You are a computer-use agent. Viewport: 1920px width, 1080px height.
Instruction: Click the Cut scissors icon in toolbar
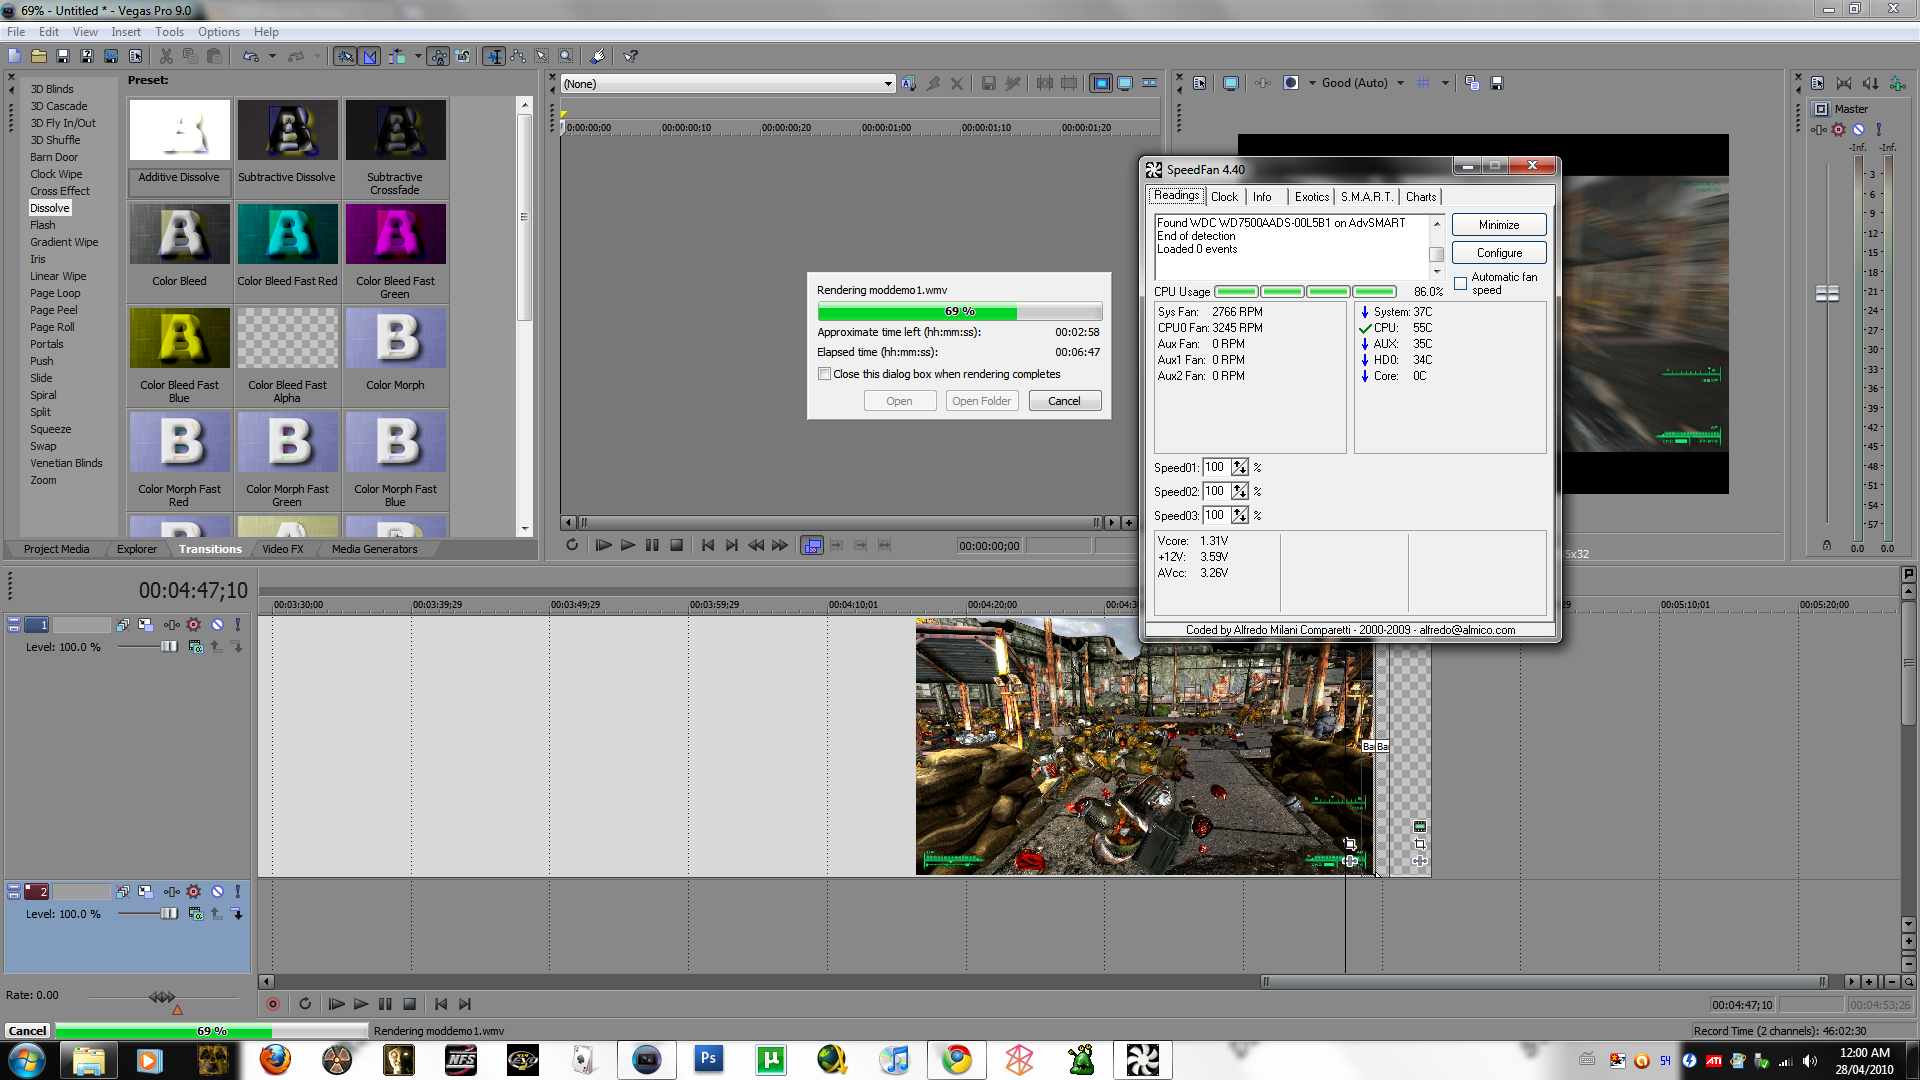[166, 56]
